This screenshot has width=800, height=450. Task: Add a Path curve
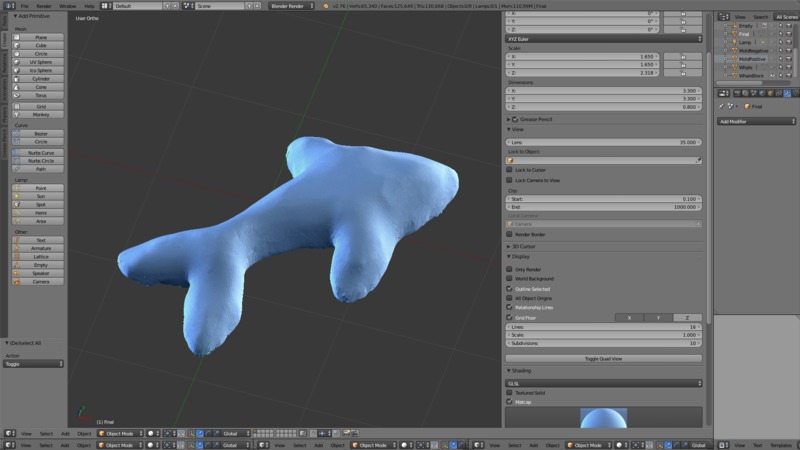click(x=38, y=169)
